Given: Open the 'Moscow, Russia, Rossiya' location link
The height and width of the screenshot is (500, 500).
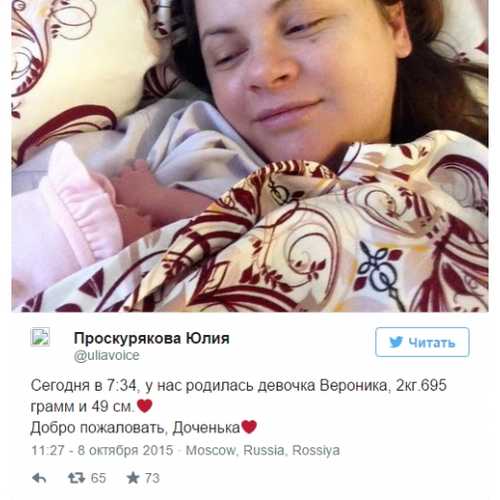Looking at the screenshot, I should (x=263, y=450).
